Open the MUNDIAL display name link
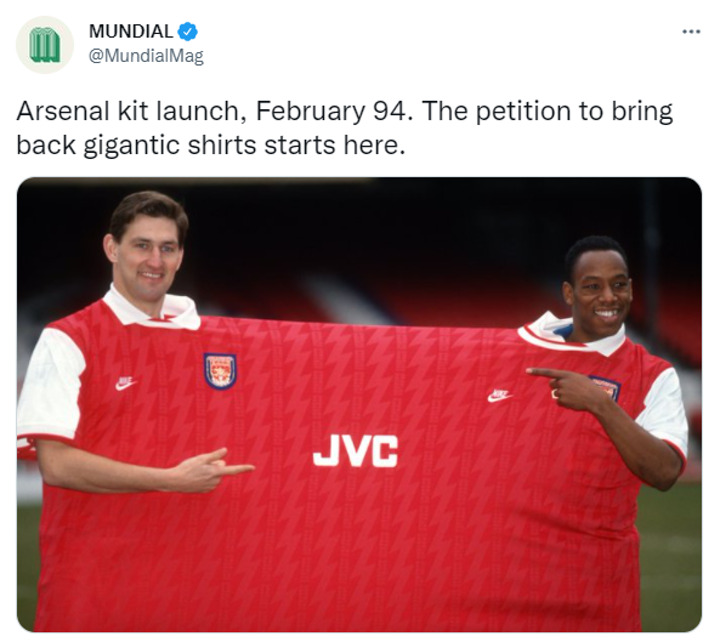 pyautogui.click(x=131, y=32)
